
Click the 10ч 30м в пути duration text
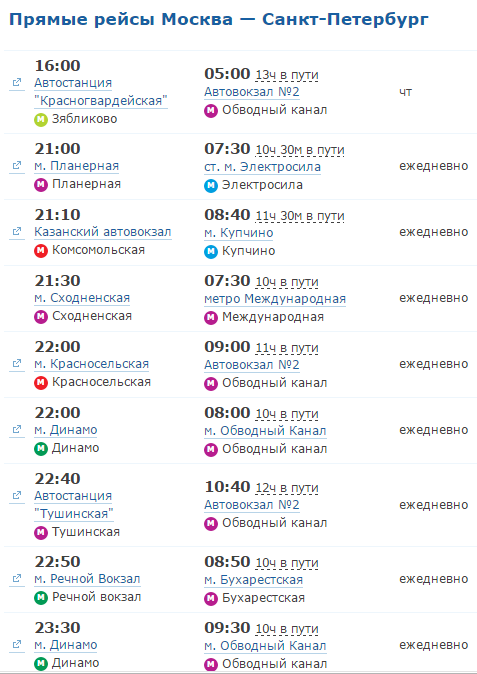tap(300, 150)
